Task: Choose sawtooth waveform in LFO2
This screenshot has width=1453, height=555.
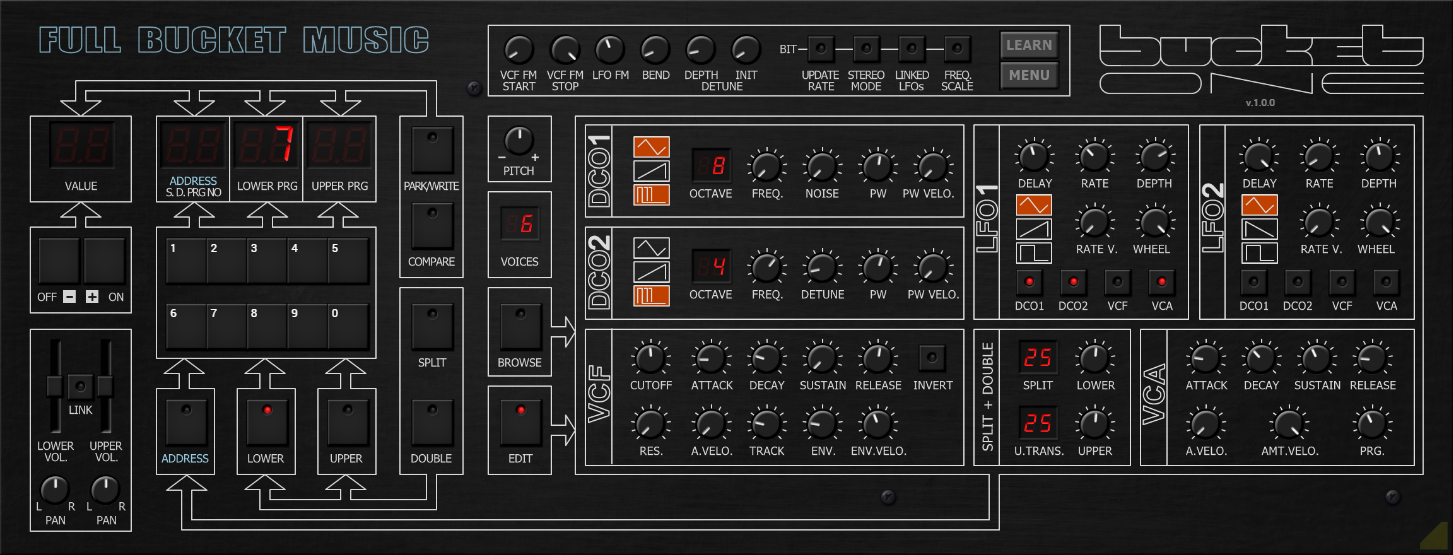Action: click(1258, 228)
